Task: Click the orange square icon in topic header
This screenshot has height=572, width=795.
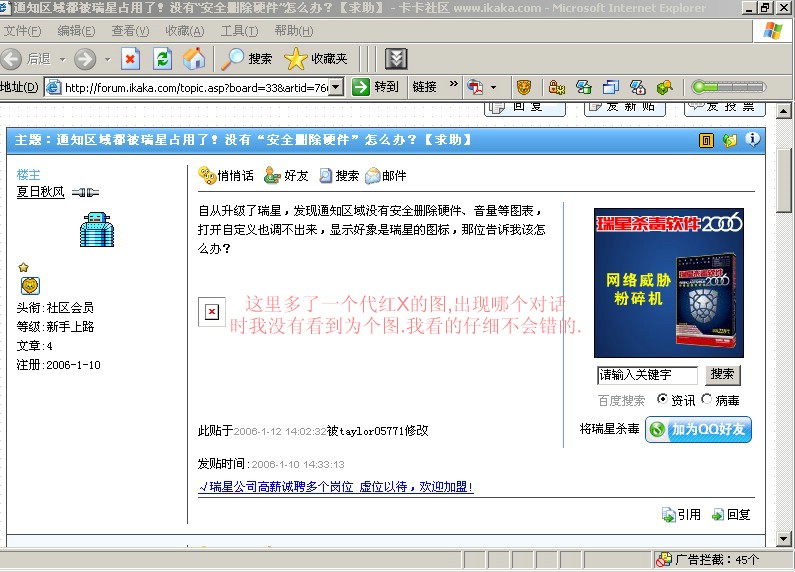Action: pos(706,140)
